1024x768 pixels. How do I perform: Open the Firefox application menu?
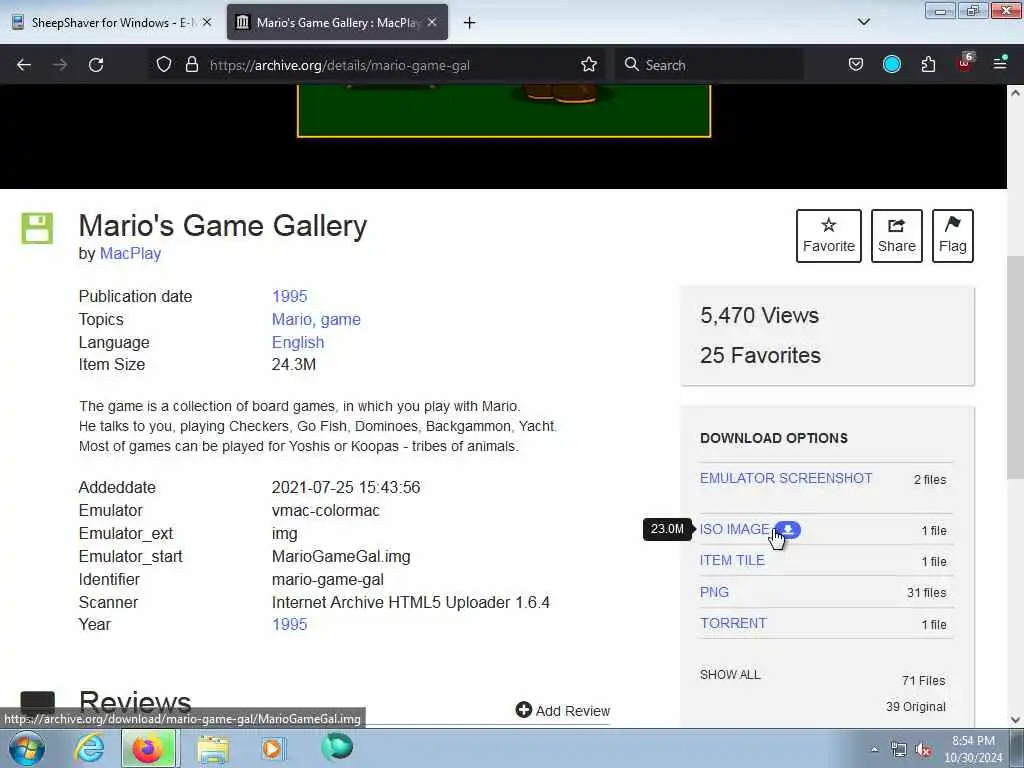(999, 63)
